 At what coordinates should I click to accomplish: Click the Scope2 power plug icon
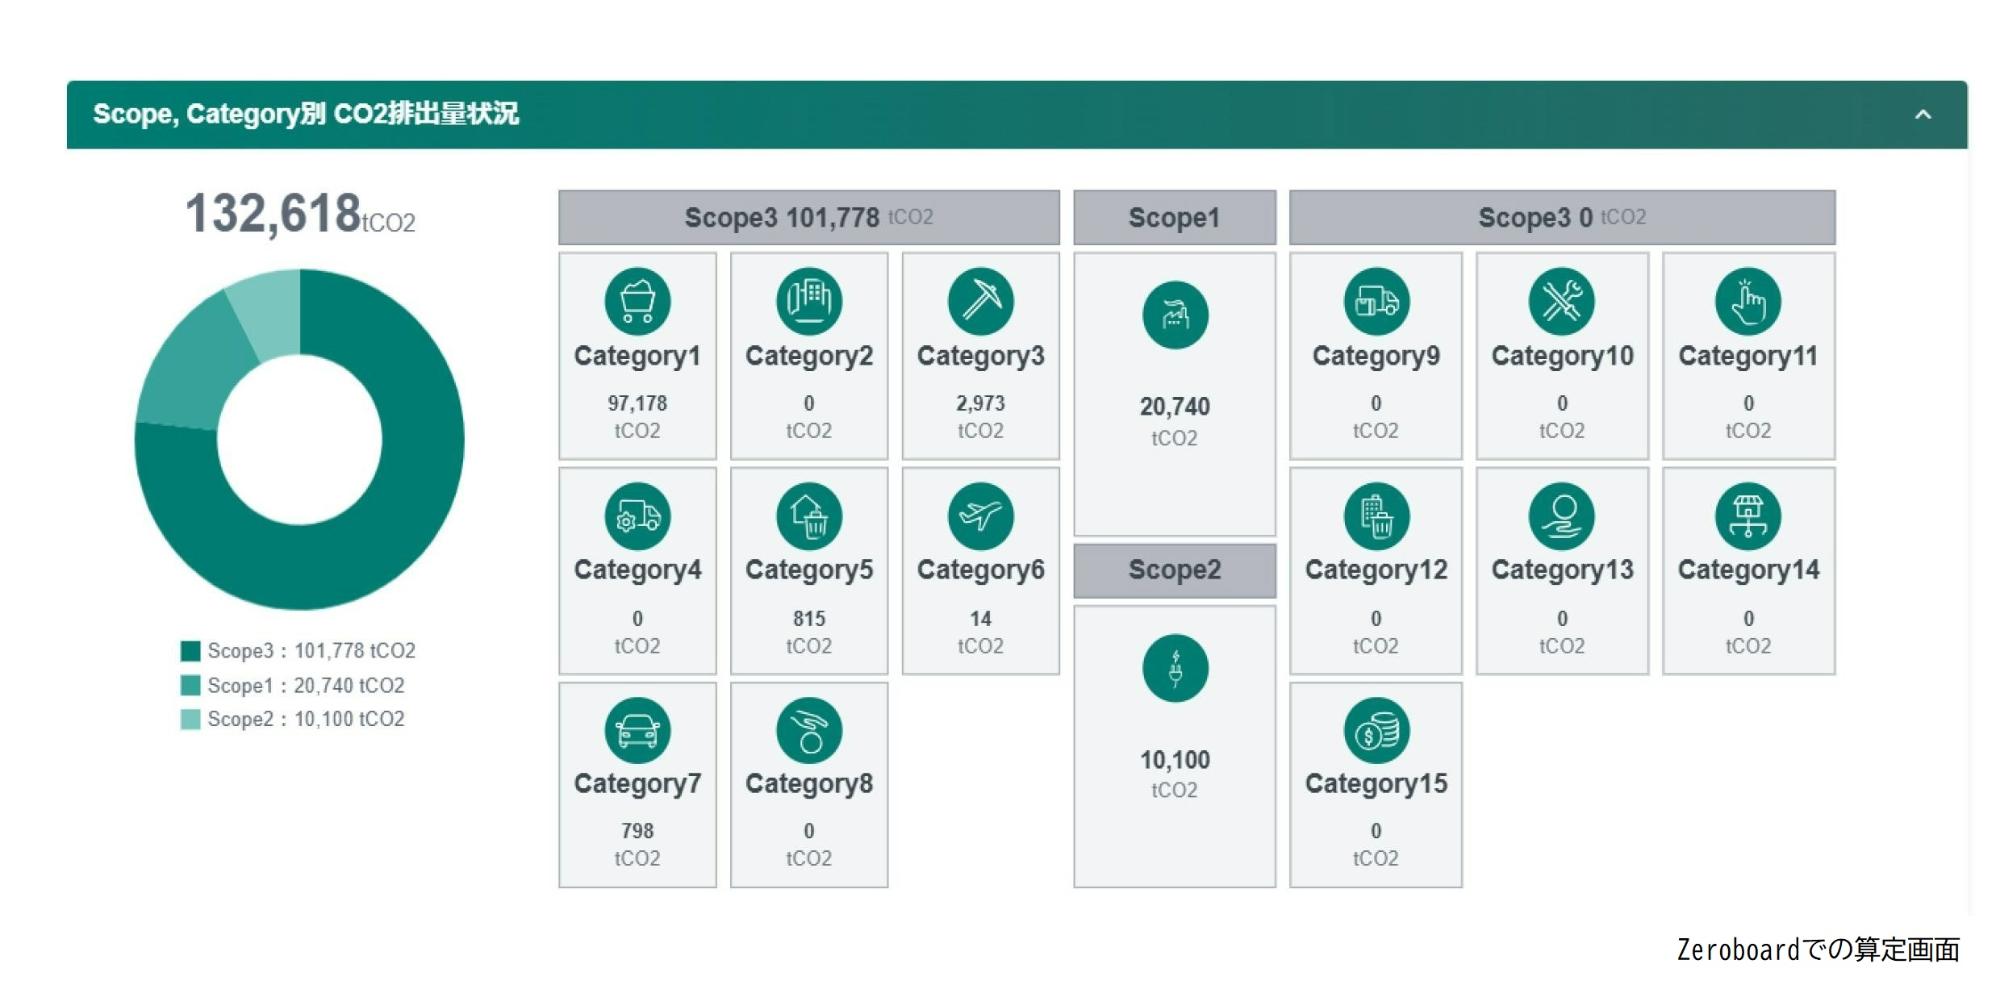pyautogui.click(x=1175, y=669)
